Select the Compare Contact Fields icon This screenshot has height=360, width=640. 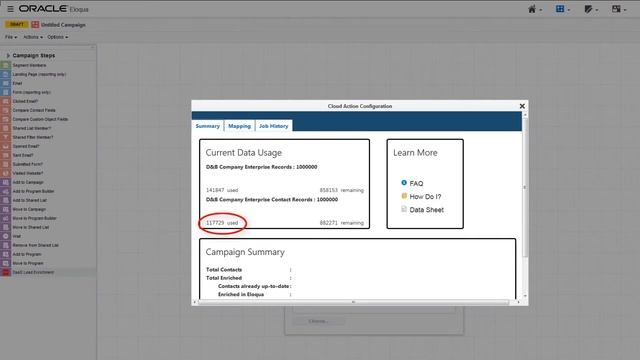point(6,110)
